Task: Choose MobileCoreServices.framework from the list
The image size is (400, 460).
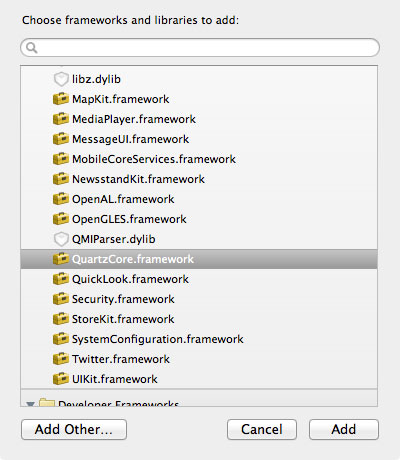Action: click(199, 159)
